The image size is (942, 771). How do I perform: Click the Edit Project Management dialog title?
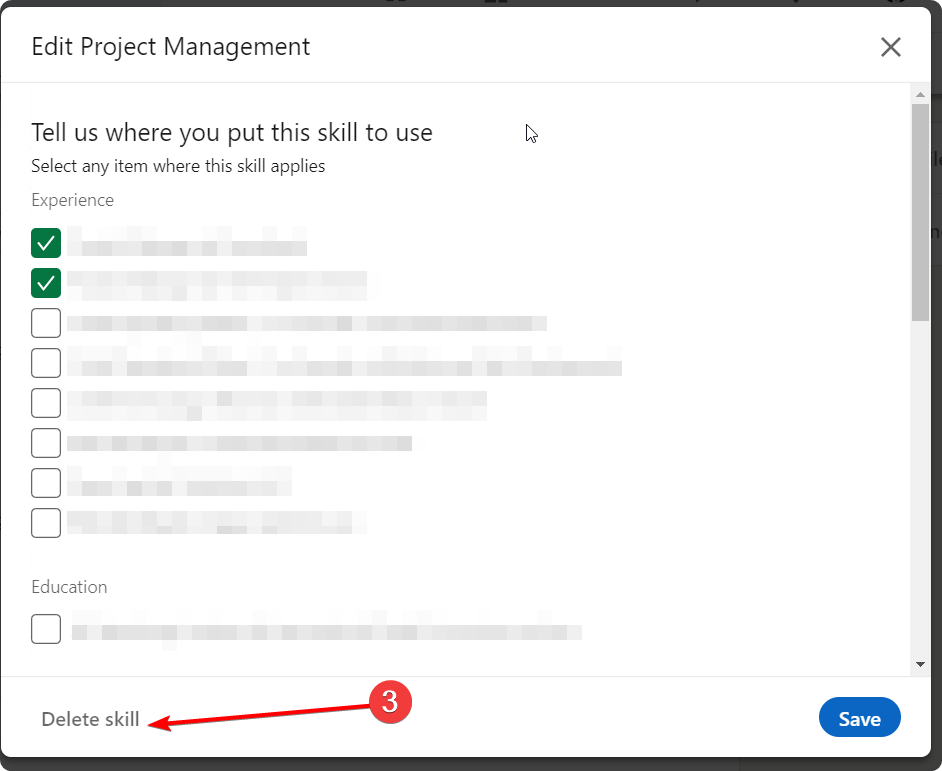click(170, 47)
